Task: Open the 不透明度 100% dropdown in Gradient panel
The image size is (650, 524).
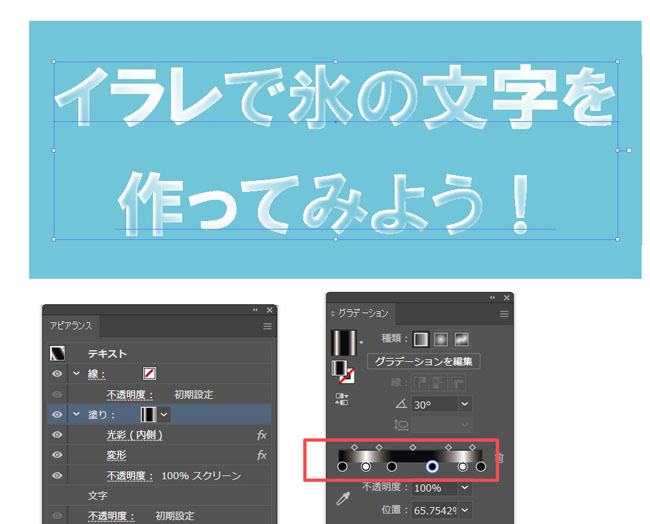Action: (465, 488)
